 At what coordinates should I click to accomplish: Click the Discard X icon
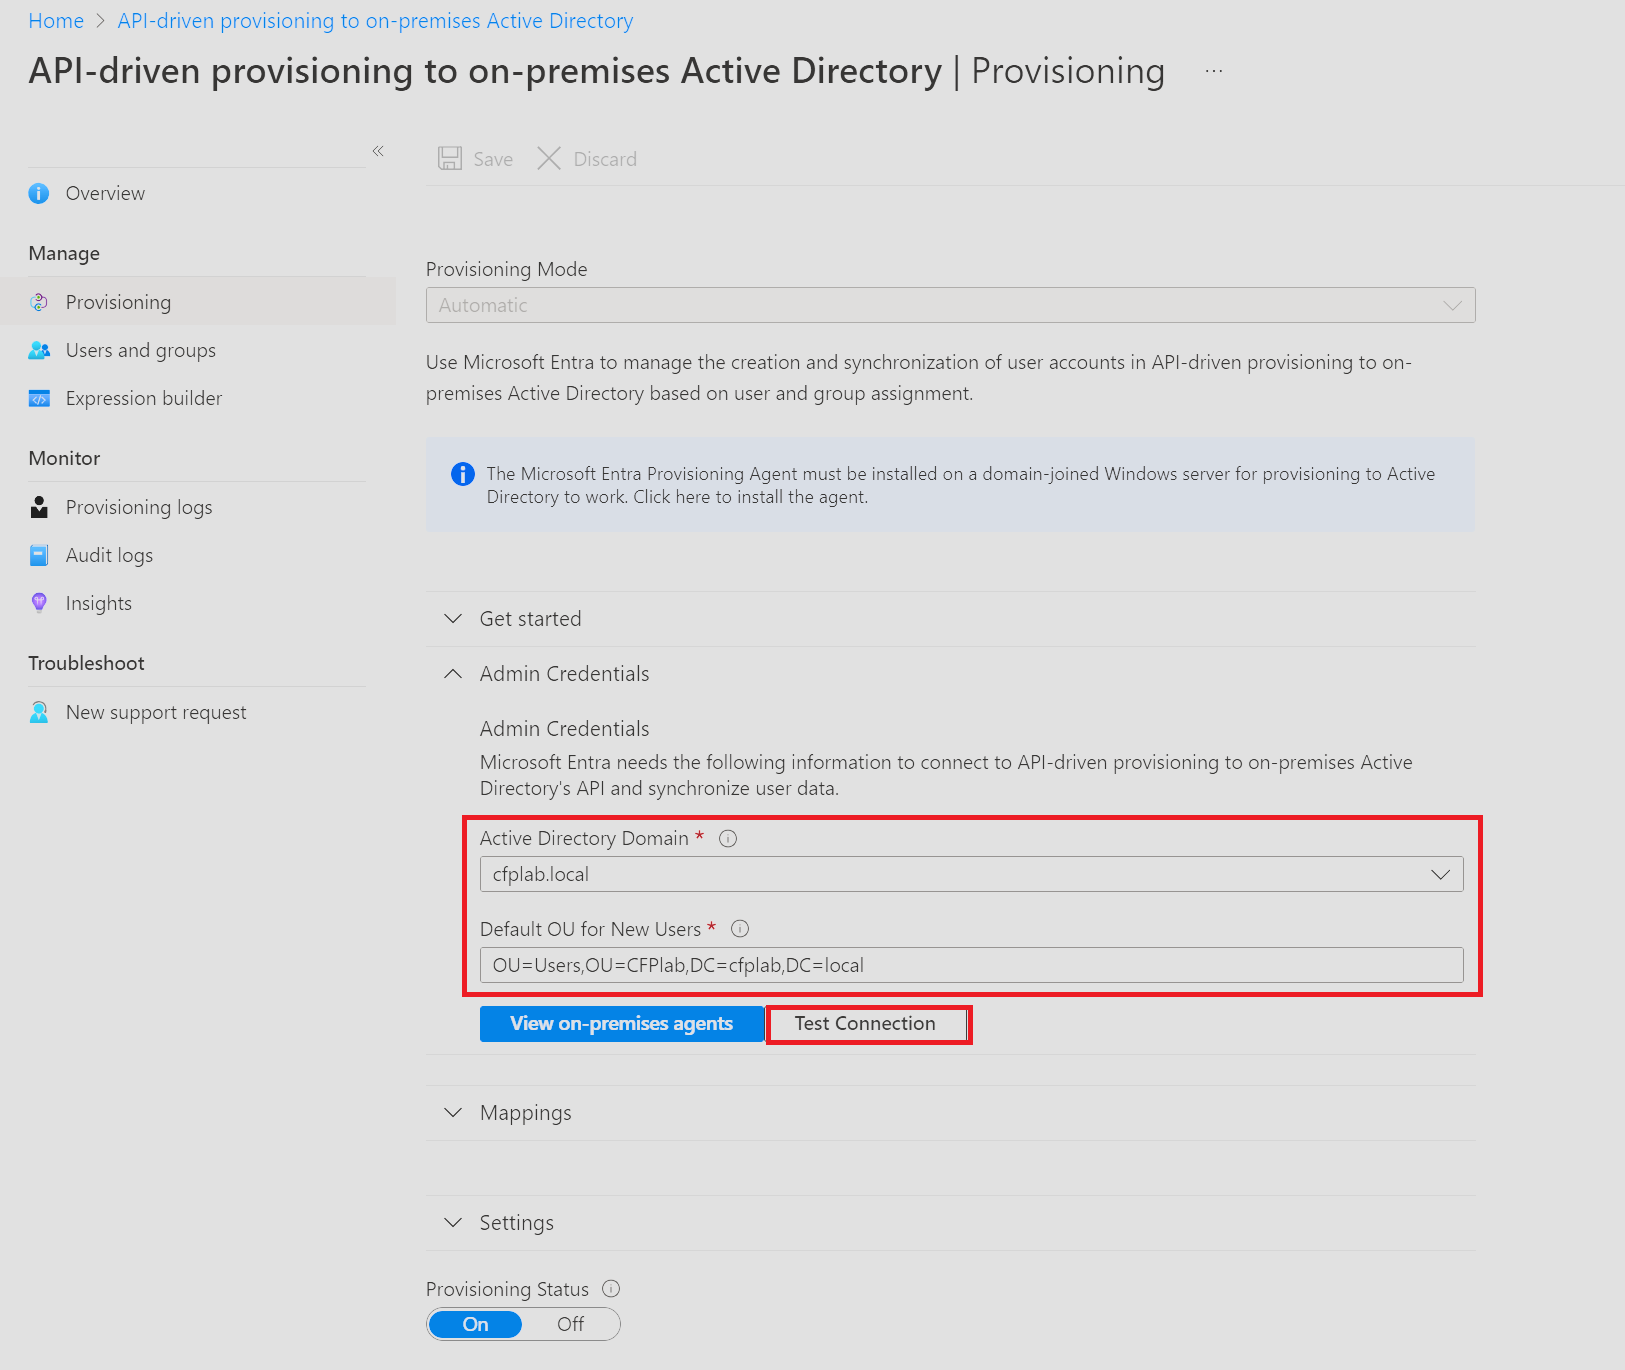[x=549, y=158]
